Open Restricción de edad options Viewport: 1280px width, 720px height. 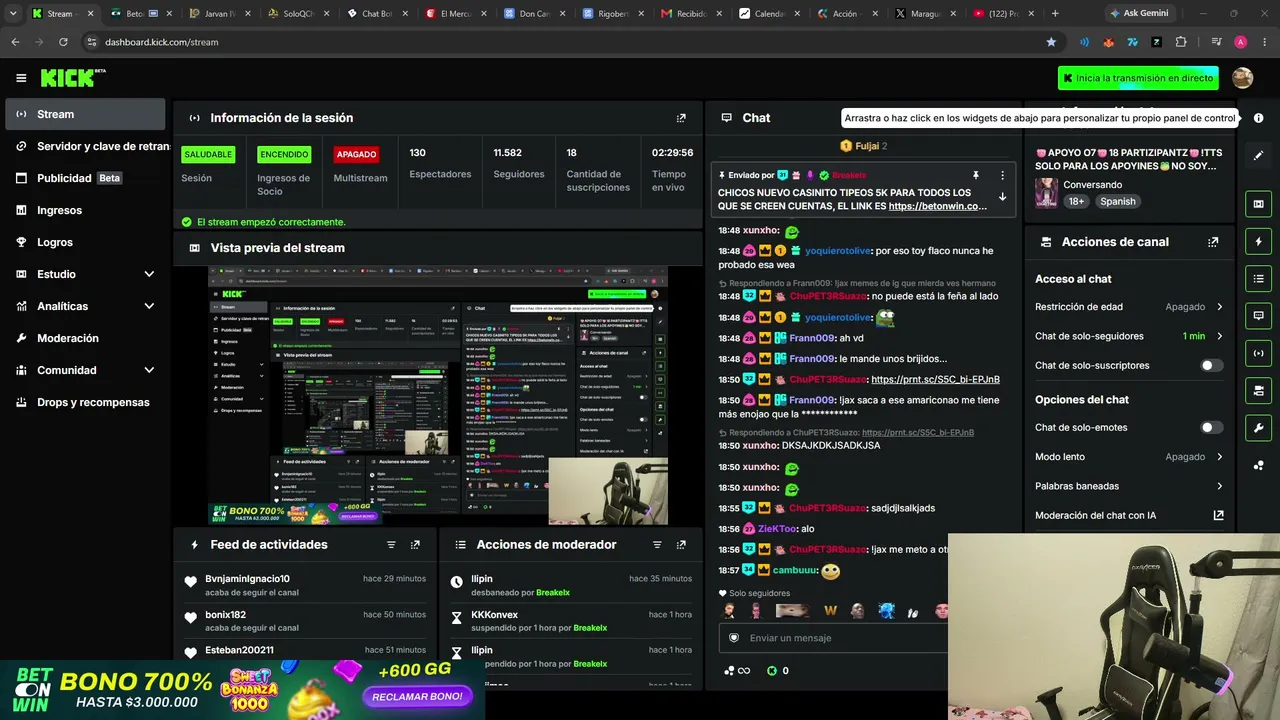pyautogui.click(x=1129, y=307)
